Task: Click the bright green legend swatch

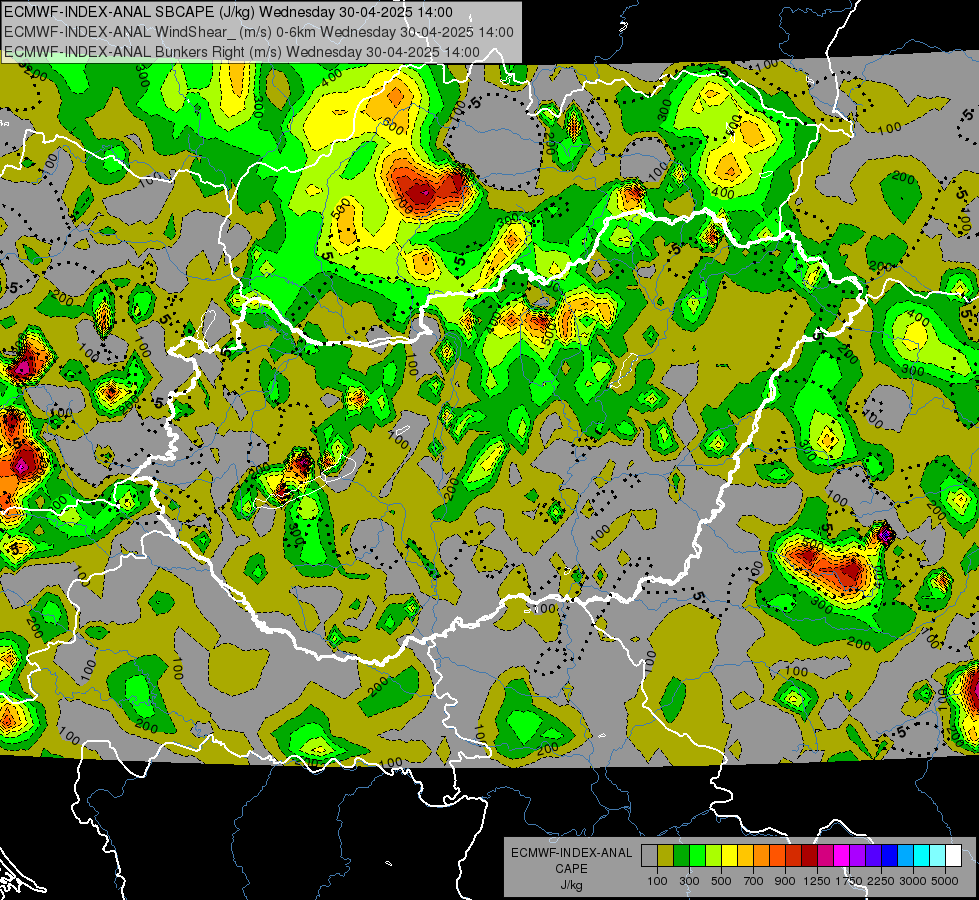Action: point(697,855)
